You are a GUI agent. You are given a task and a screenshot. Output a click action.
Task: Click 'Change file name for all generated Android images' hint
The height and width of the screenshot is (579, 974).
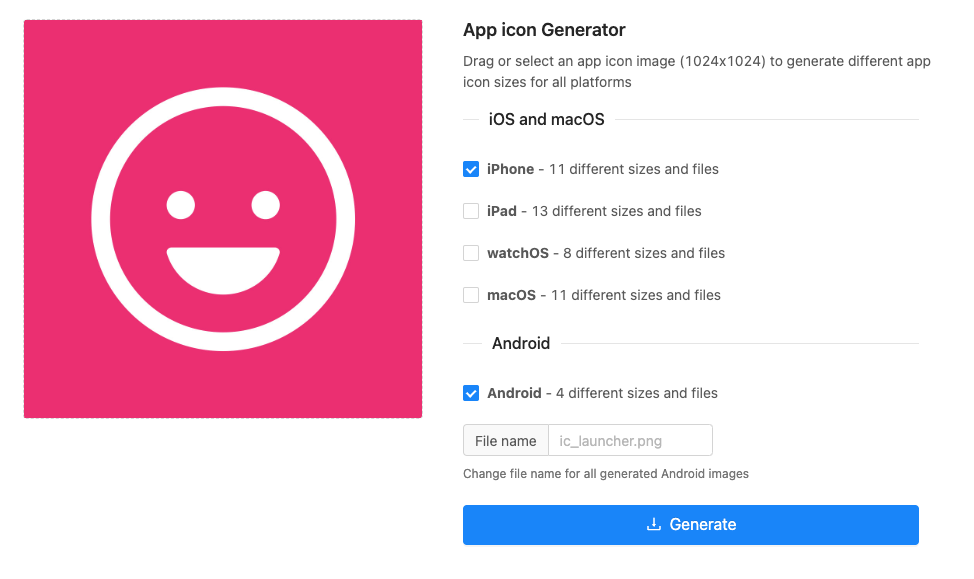coord(606,474)
